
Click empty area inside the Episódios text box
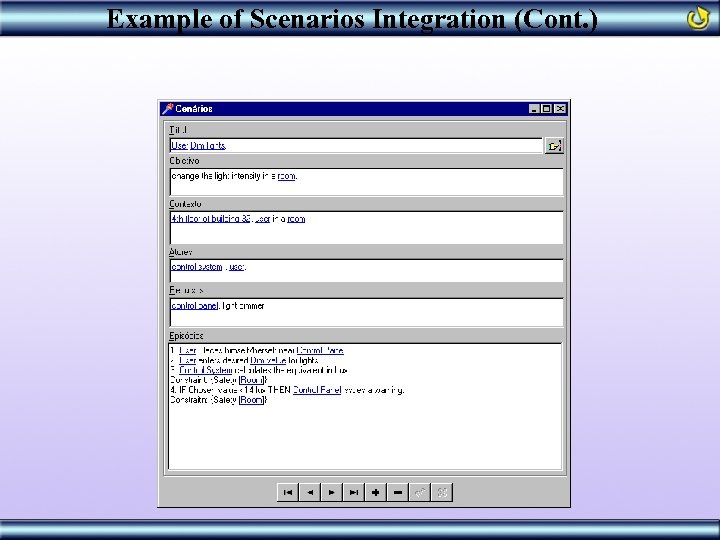point(365,436)
